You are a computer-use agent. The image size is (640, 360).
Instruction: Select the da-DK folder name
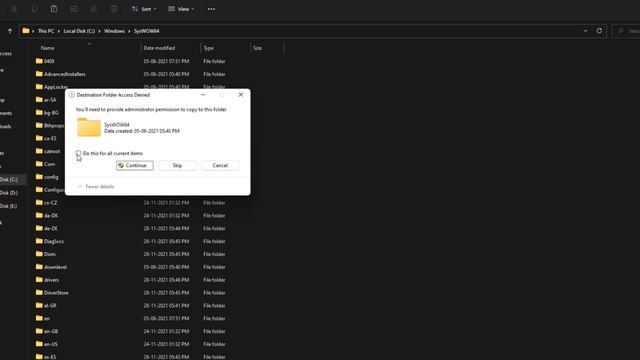pos(51,216)
